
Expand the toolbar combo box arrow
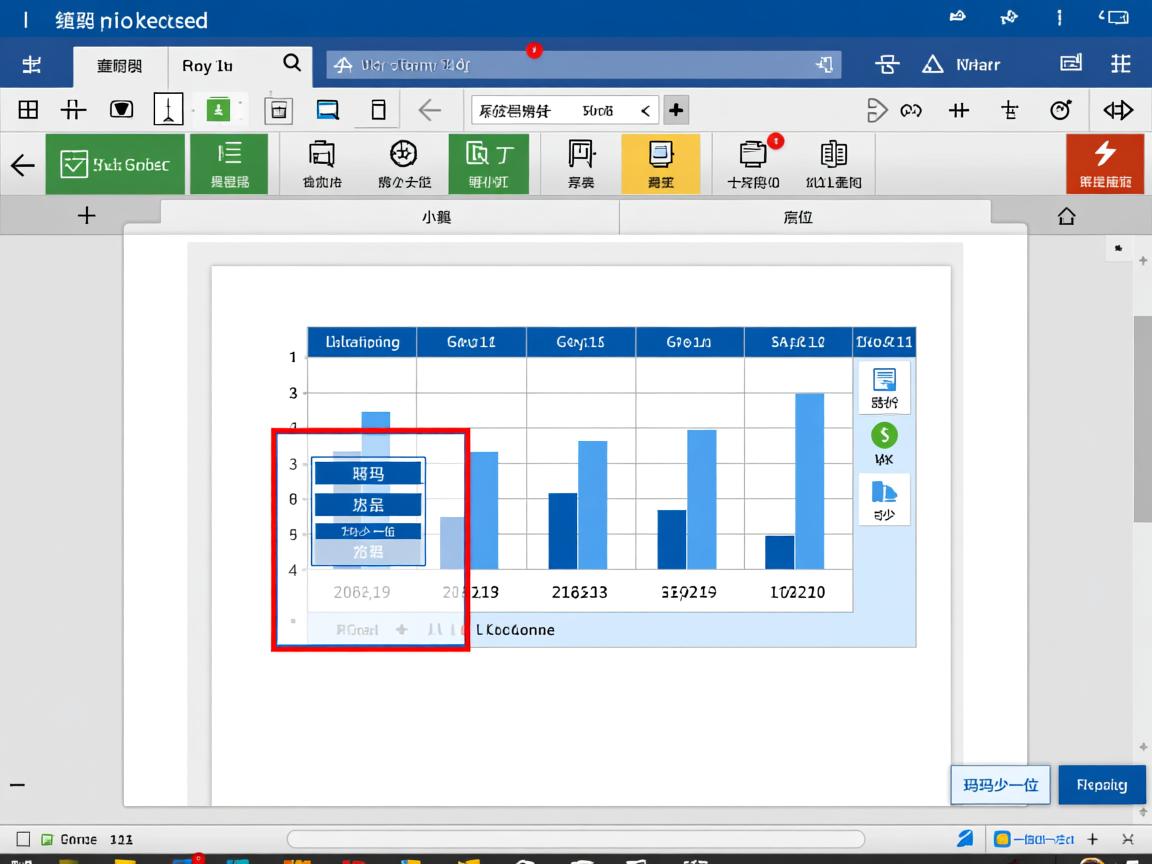coord(645,111)
